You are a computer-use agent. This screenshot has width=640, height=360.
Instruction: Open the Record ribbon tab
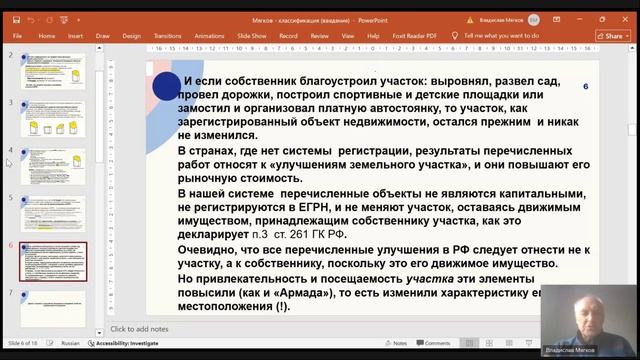click(x=288, y=36)
